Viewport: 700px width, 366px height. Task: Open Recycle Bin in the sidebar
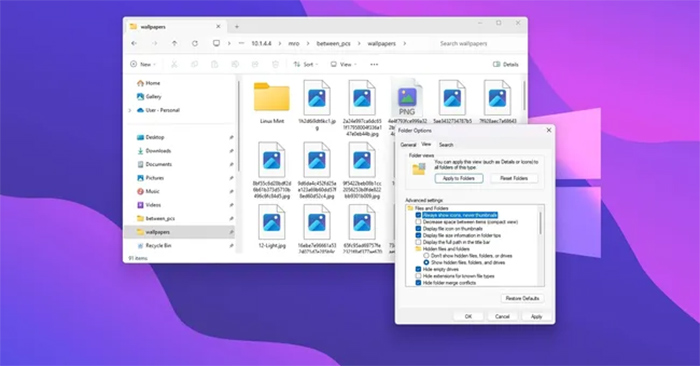pos(154,245)
